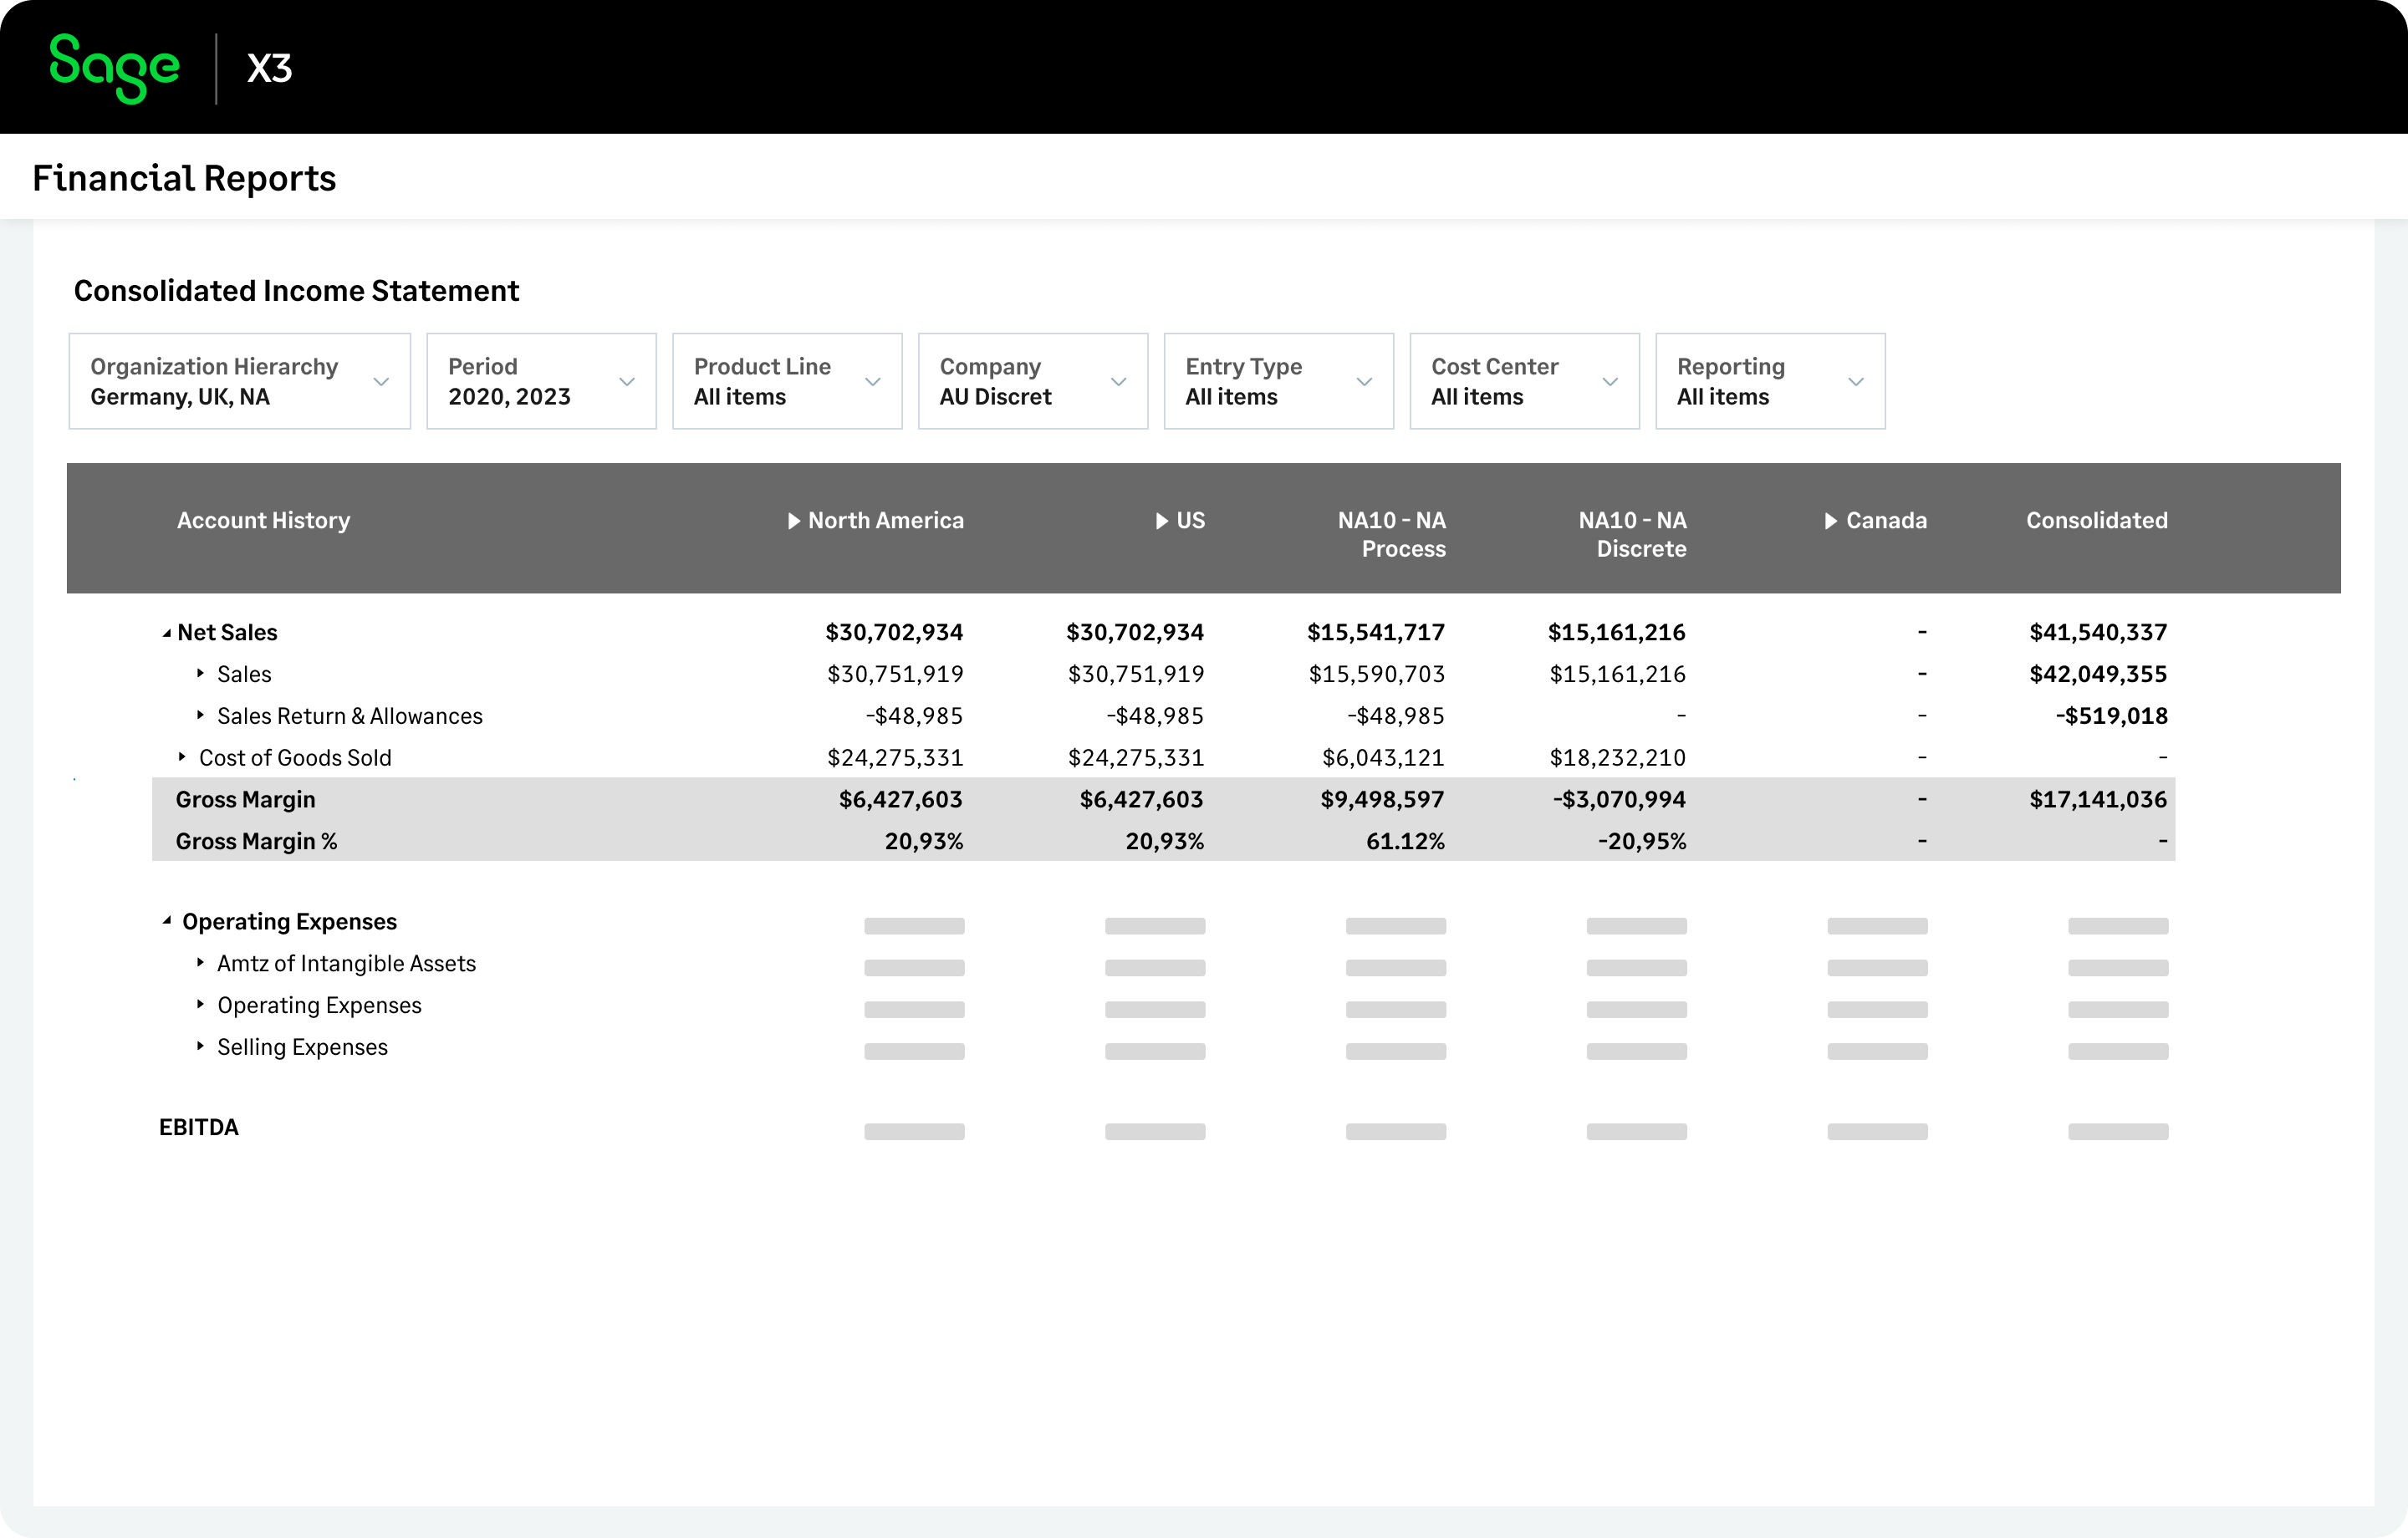The height and width of the screenshot is (1538, 2408).
Task: Click Sales consolidated value $42,049,355
Action: pos(2097,675)
